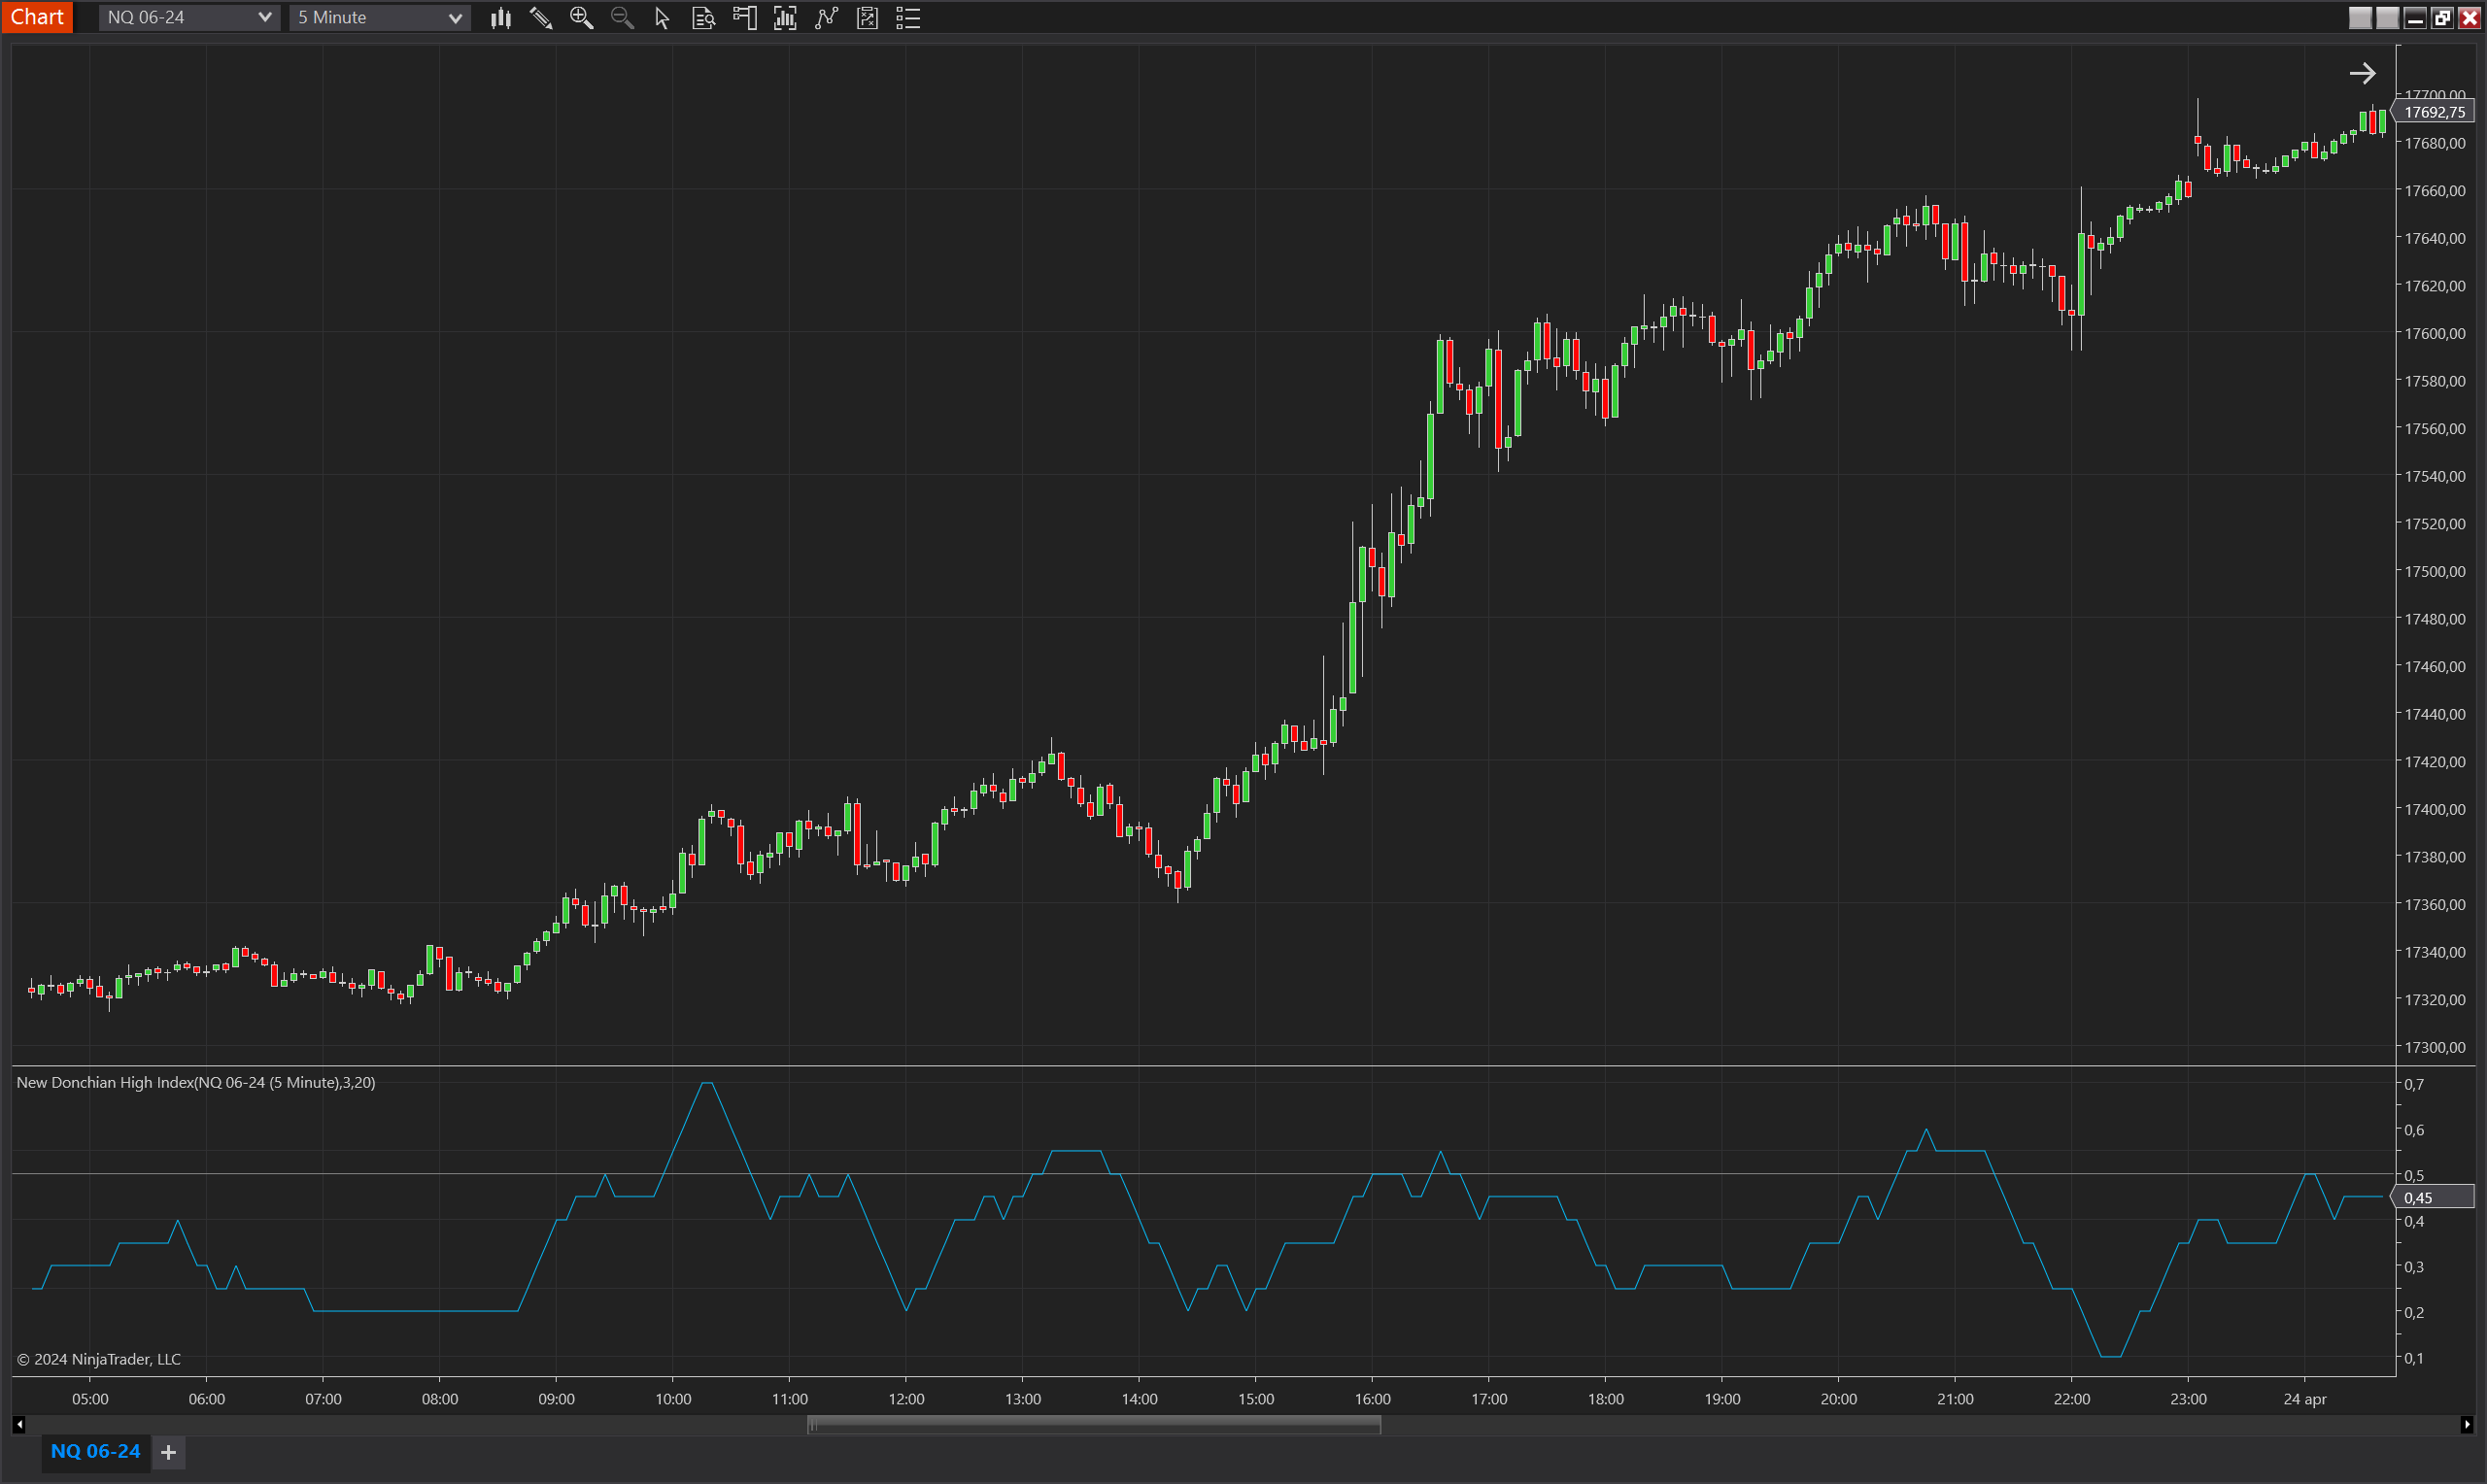Click the 17500,00 price axis label
This screenshot has height=1484, width=2487.
coord(2434,571)
